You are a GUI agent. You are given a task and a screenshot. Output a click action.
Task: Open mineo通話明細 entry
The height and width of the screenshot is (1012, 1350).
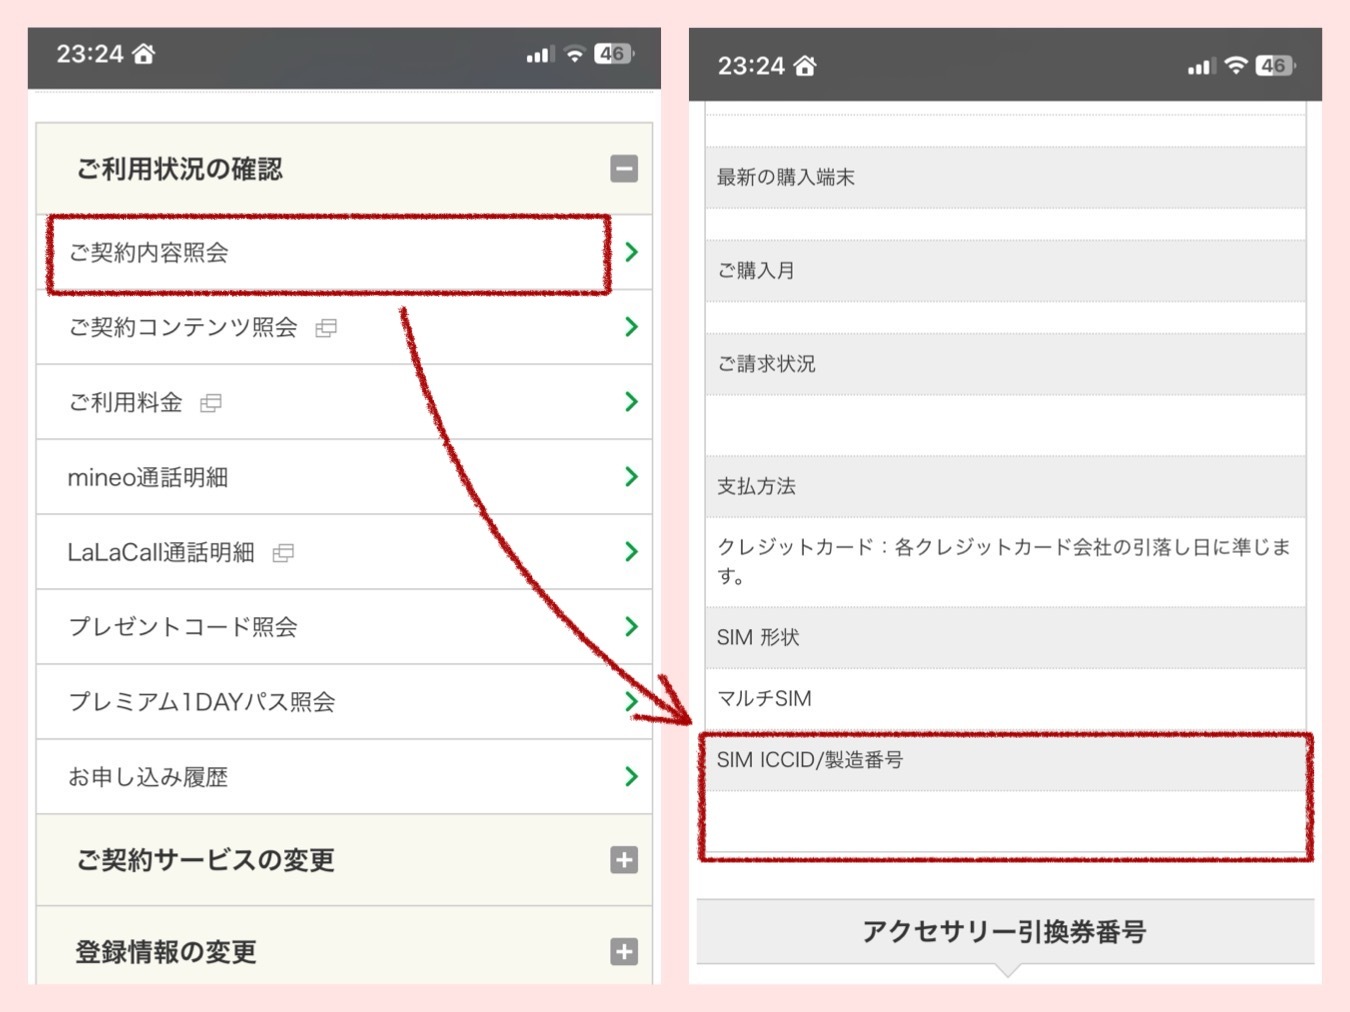coord(147,478)
